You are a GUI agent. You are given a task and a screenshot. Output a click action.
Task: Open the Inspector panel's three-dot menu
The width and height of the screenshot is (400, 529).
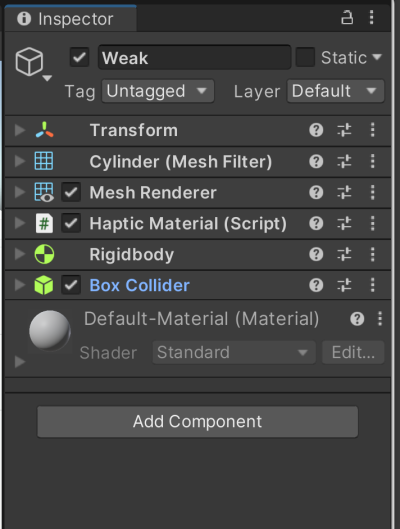371,17
